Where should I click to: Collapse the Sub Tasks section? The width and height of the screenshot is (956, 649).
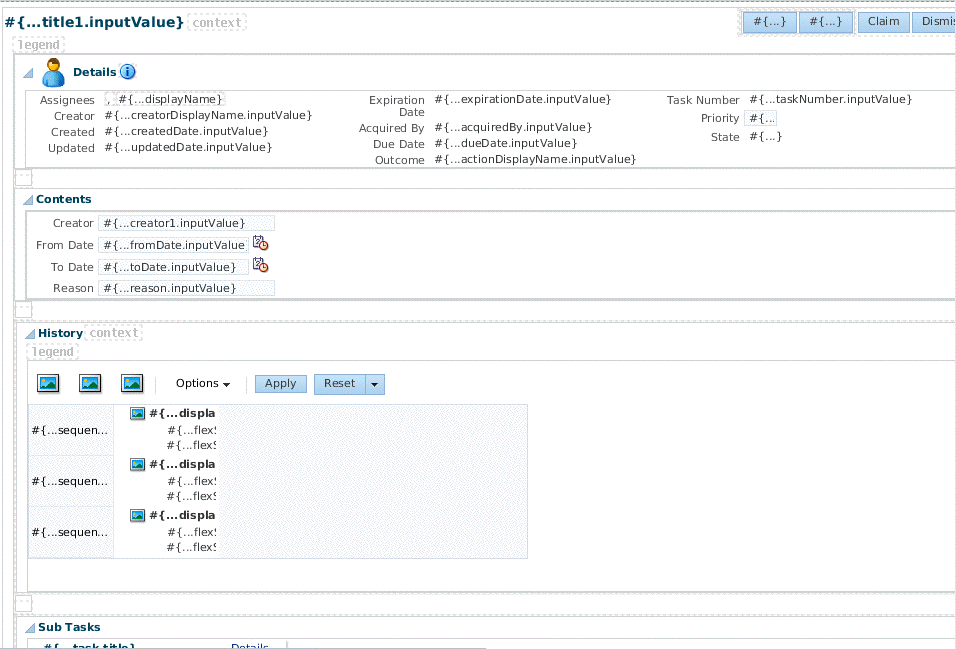30,628
